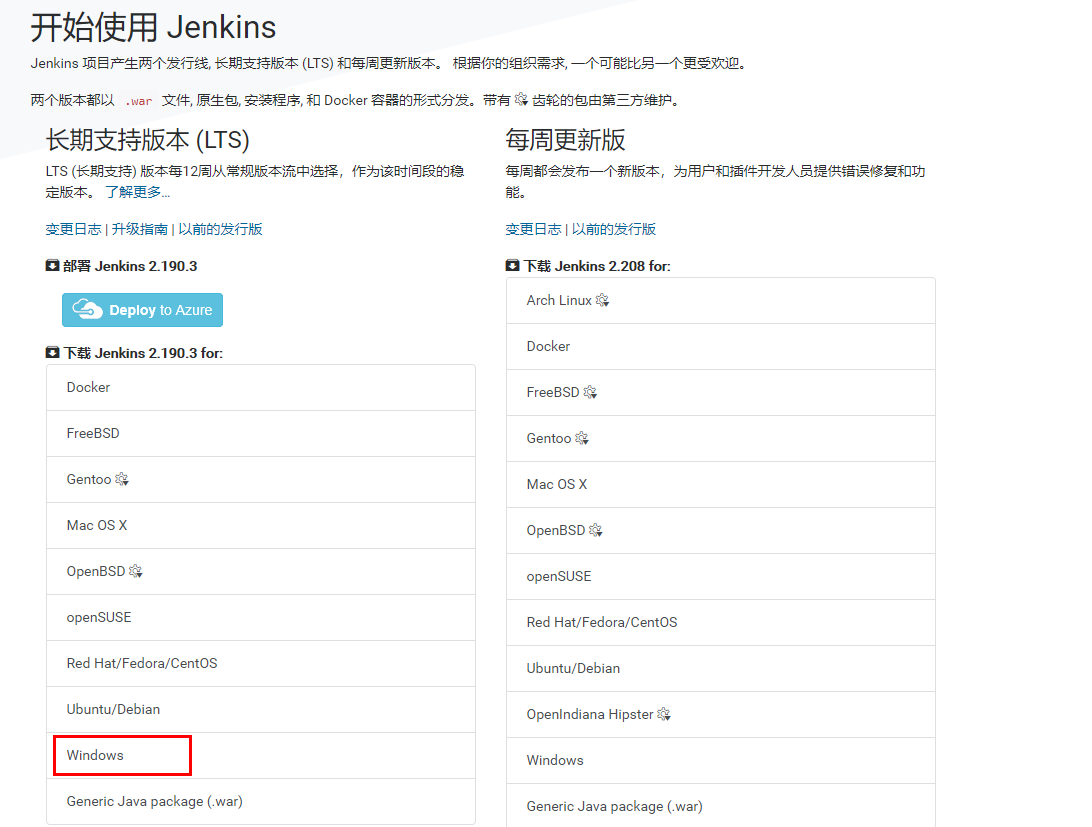Click the gear icon beside LTS Gentoo
Image resolution: width=1092 pixels, height=827 pixels.
(x=122, y=479)
